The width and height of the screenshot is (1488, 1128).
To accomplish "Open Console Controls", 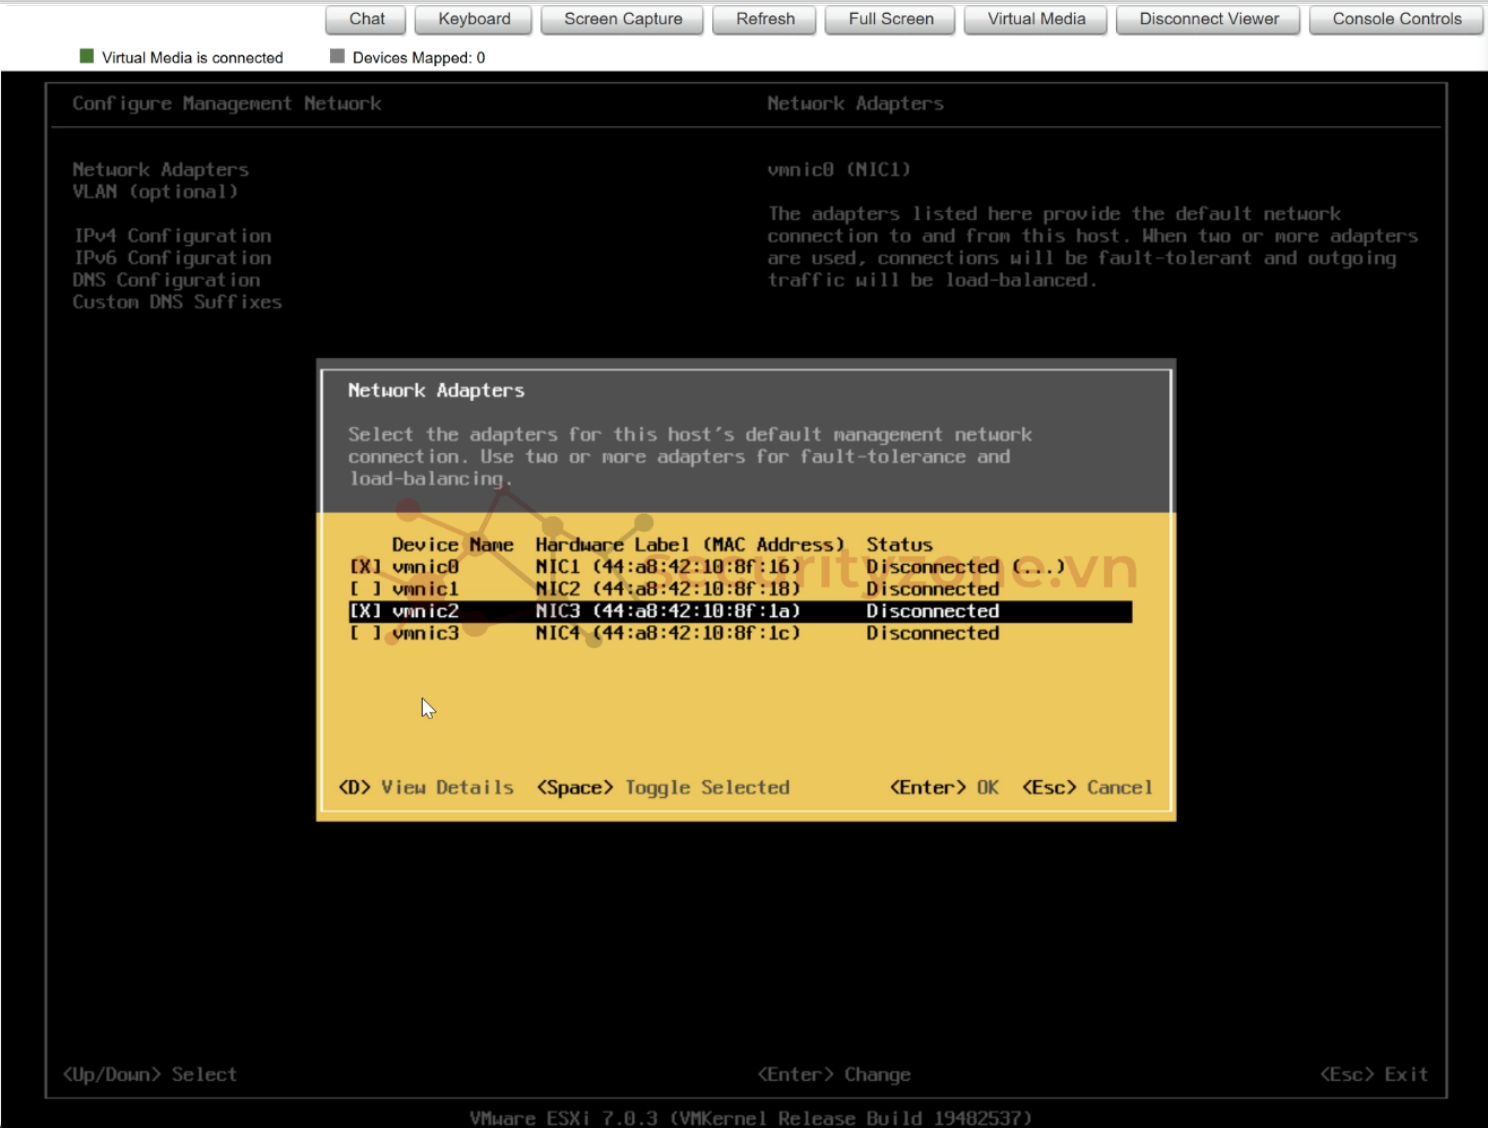I will [1396, 19].
